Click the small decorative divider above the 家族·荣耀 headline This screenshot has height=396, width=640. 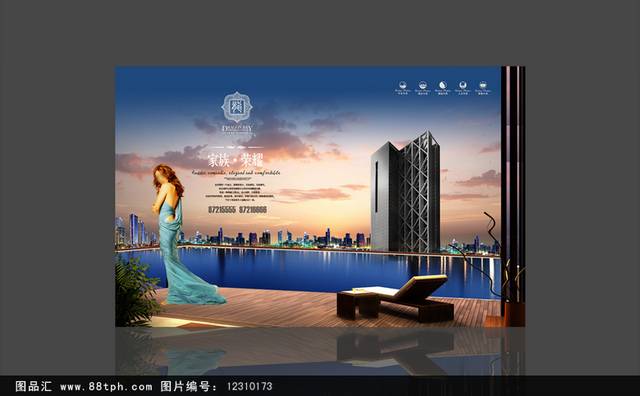pos(236,147)
